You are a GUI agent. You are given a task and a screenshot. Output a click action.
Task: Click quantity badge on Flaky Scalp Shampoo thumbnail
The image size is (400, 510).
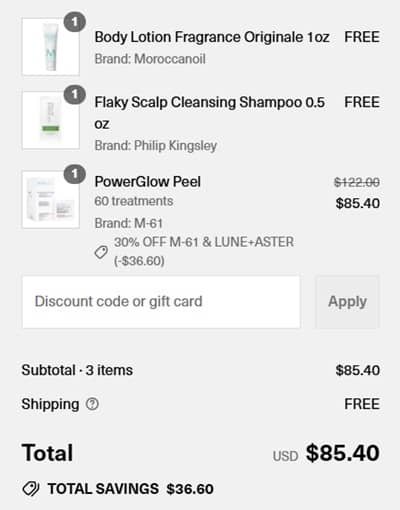[75, 95]
